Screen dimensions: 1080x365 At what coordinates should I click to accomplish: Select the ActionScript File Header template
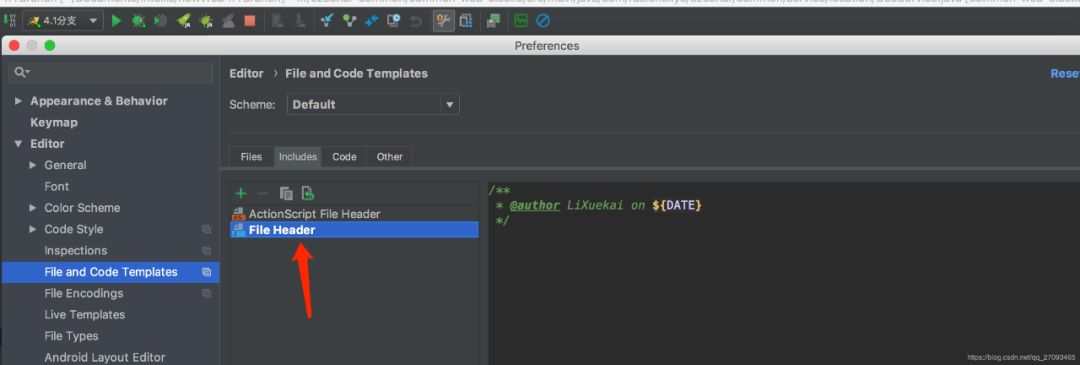(354, 214)
